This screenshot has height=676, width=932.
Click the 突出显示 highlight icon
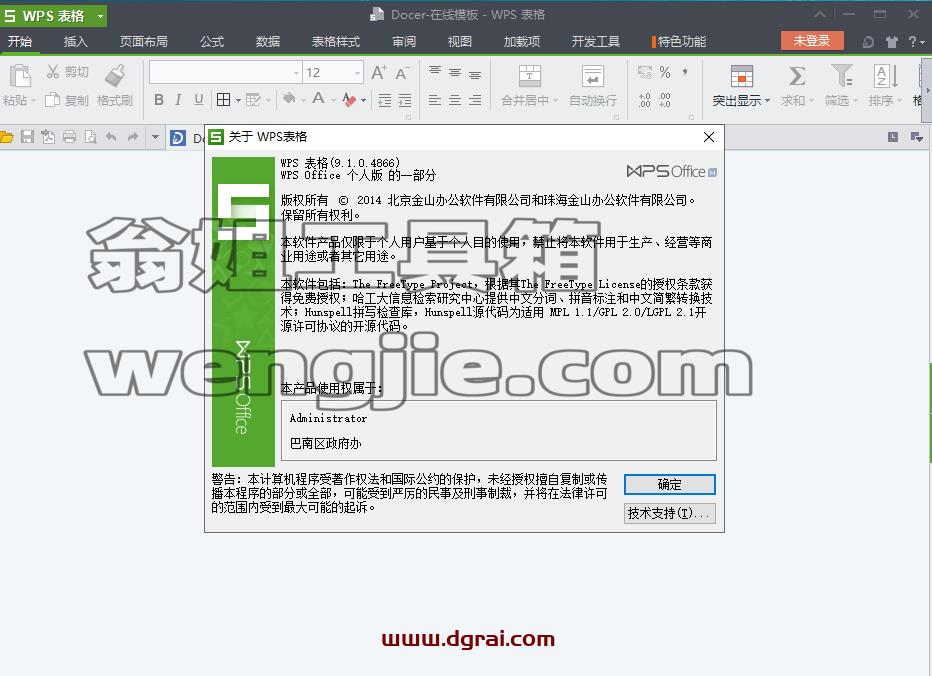click(x=741, y=76)
